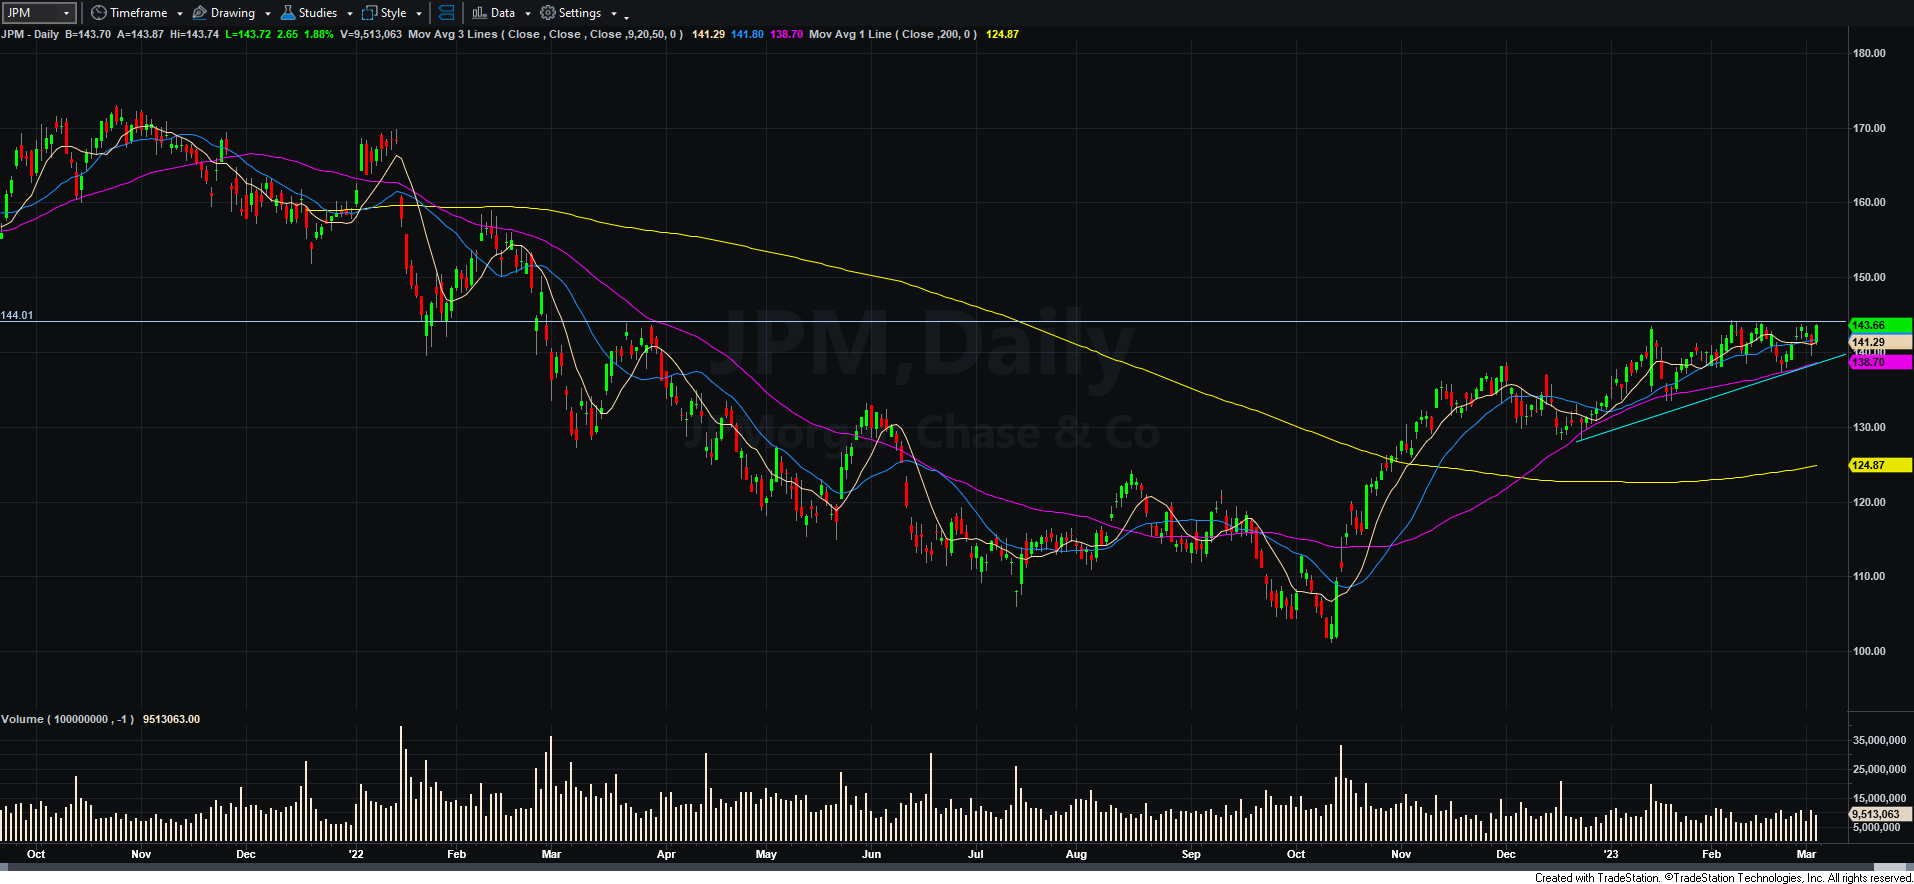Click the 35,000,000 volume axis label
This screenshot has height=884, width=1914.
pyautogui.click(x=1879, y=740)
